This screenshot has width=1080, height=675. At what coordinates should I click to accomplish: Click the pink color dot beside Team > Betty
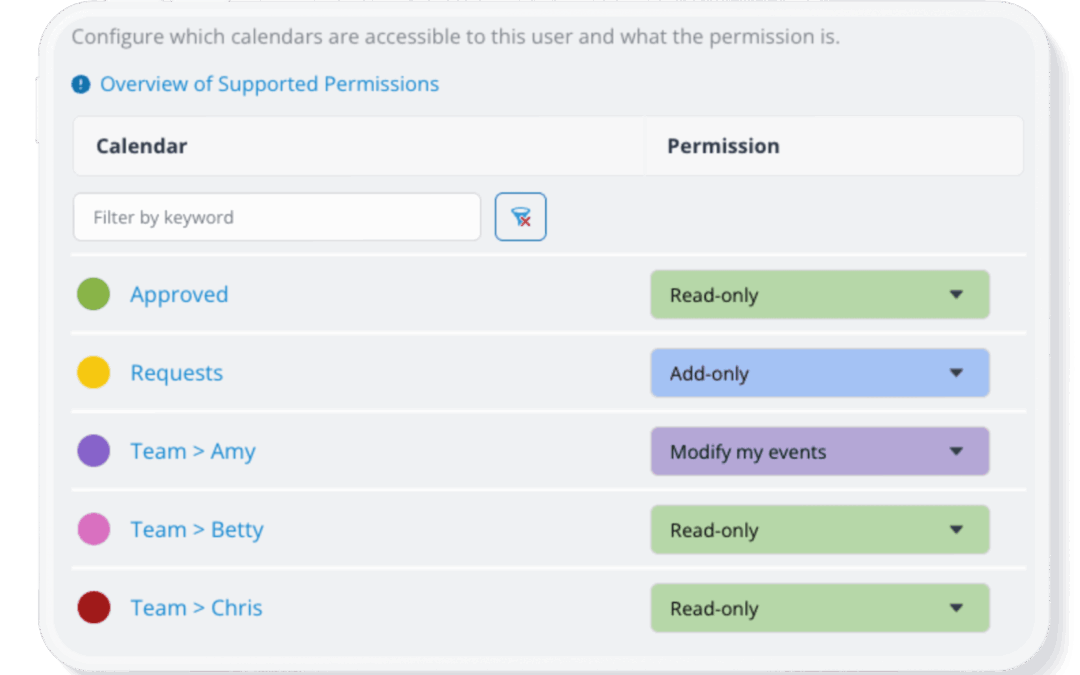[93, 529]
